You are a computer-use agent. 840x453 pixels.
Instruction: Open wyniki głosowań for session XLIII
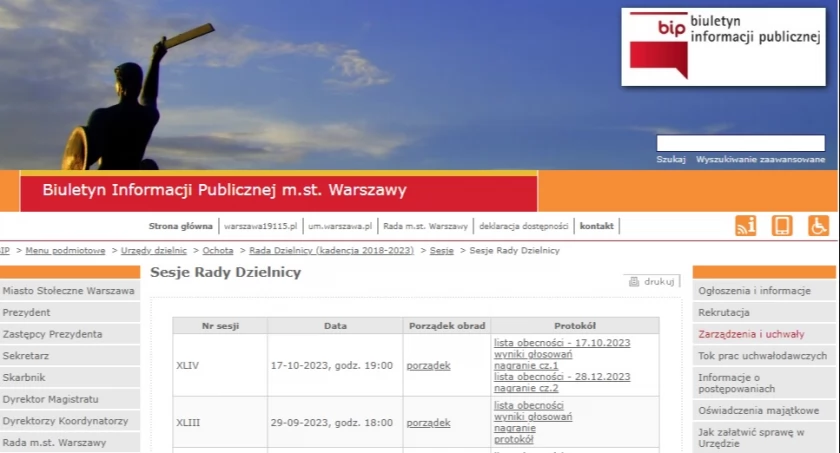(x=533, y=417)
